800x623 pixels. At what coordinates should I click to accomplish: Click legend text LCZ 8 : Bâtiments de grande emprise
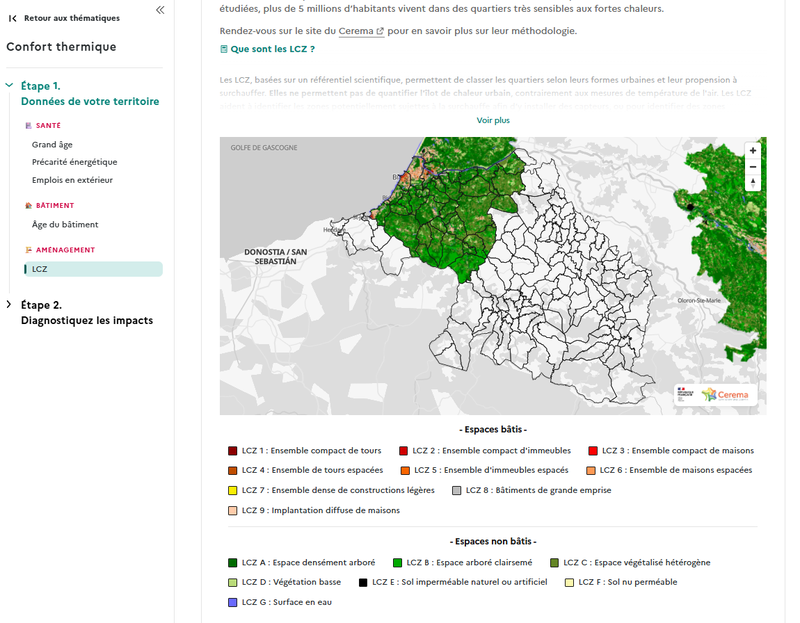(x=538, y=490)
